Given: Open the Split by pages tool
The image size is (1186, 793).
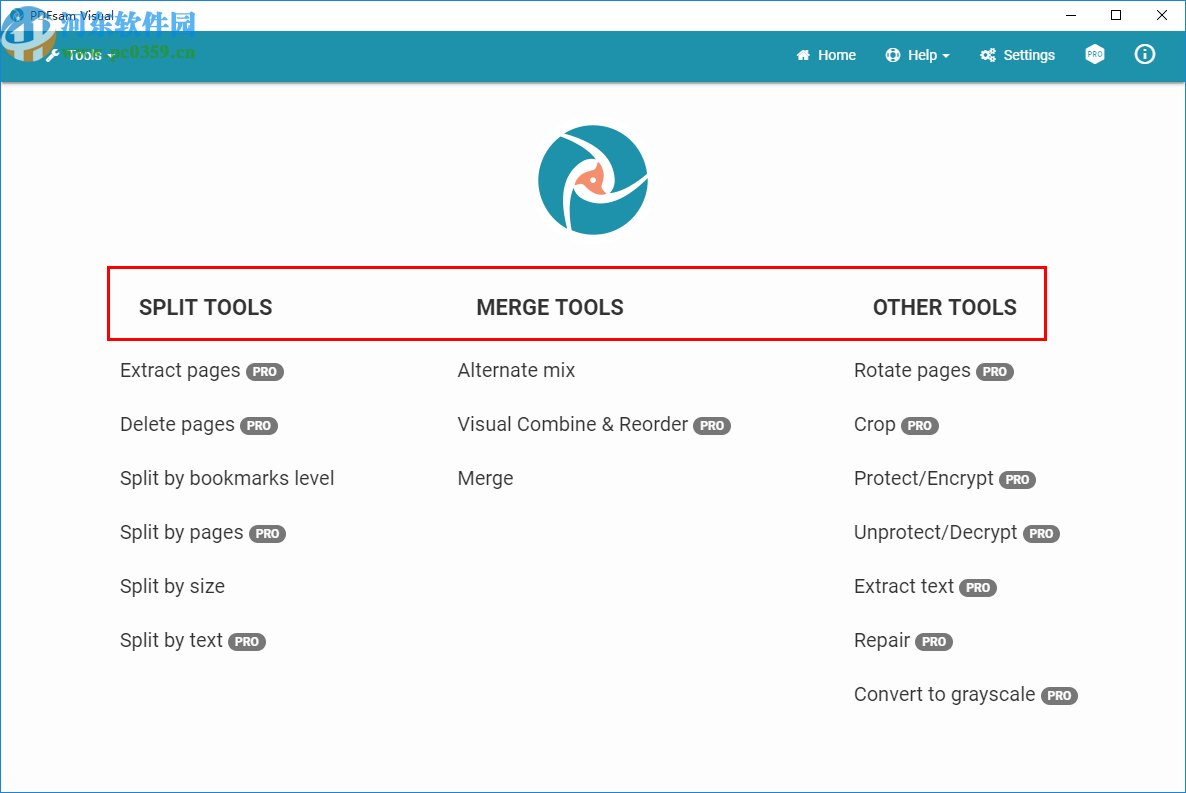Looking at the screenshot, I should click(x=182, y=533).
